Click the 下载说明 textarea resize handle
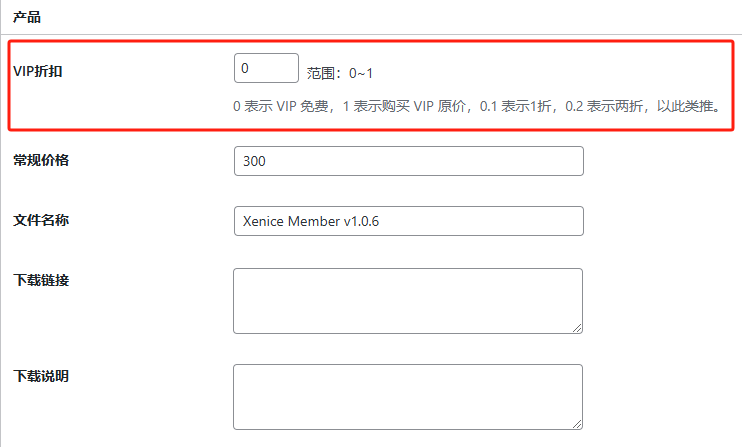Viewport: 742px width, 447px height. 577,423
